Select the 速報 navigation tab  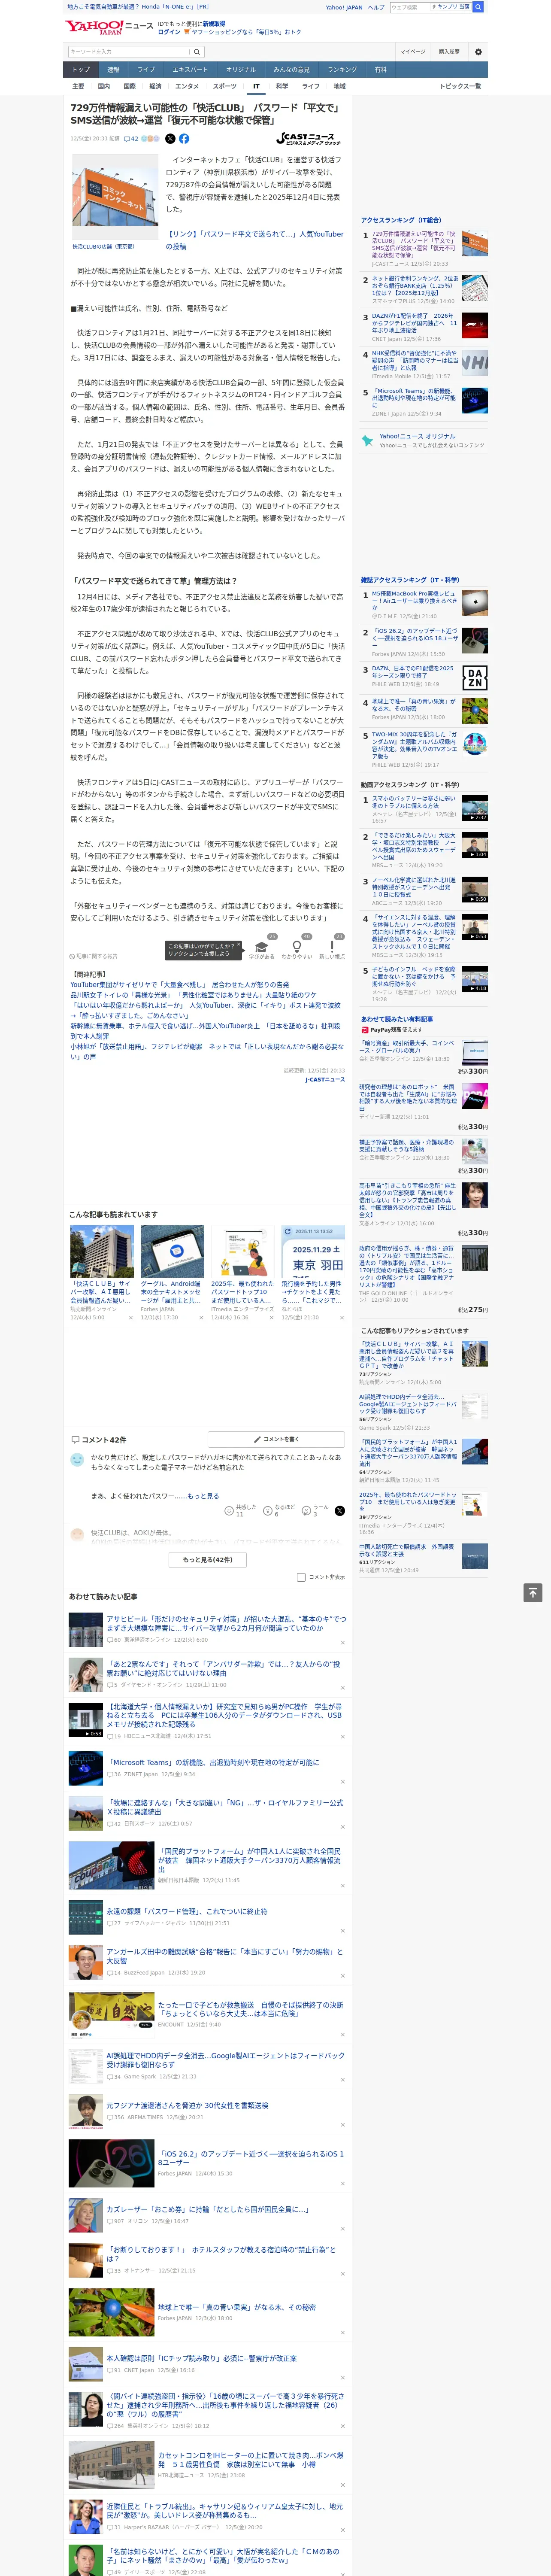(x=113, y=70)
